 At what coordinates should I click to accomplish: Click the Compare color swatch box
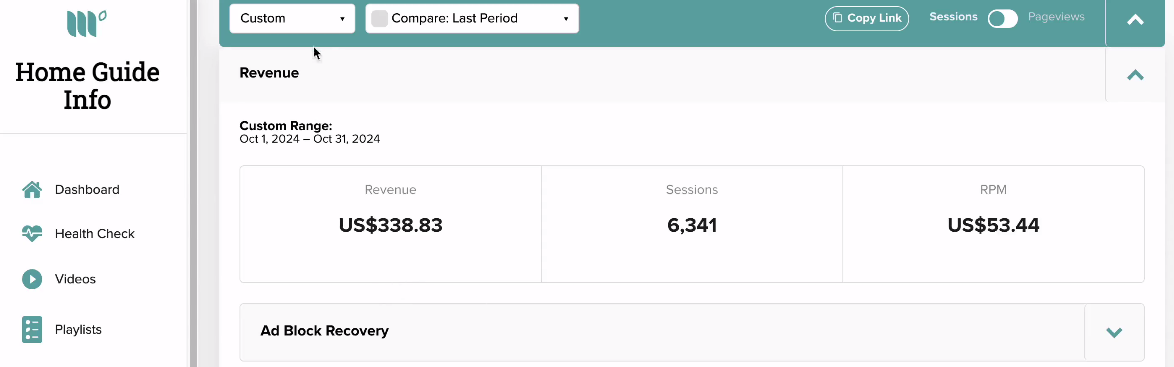click(380, 19)
